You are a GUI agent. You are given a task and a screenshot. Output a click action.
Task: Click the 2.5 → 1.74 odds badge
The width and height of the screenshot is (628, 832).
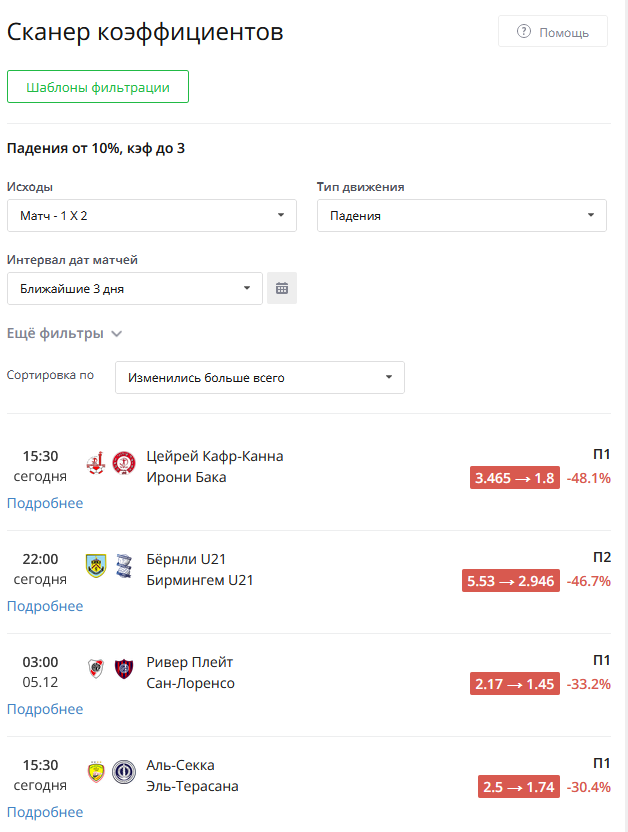point(519,786)
